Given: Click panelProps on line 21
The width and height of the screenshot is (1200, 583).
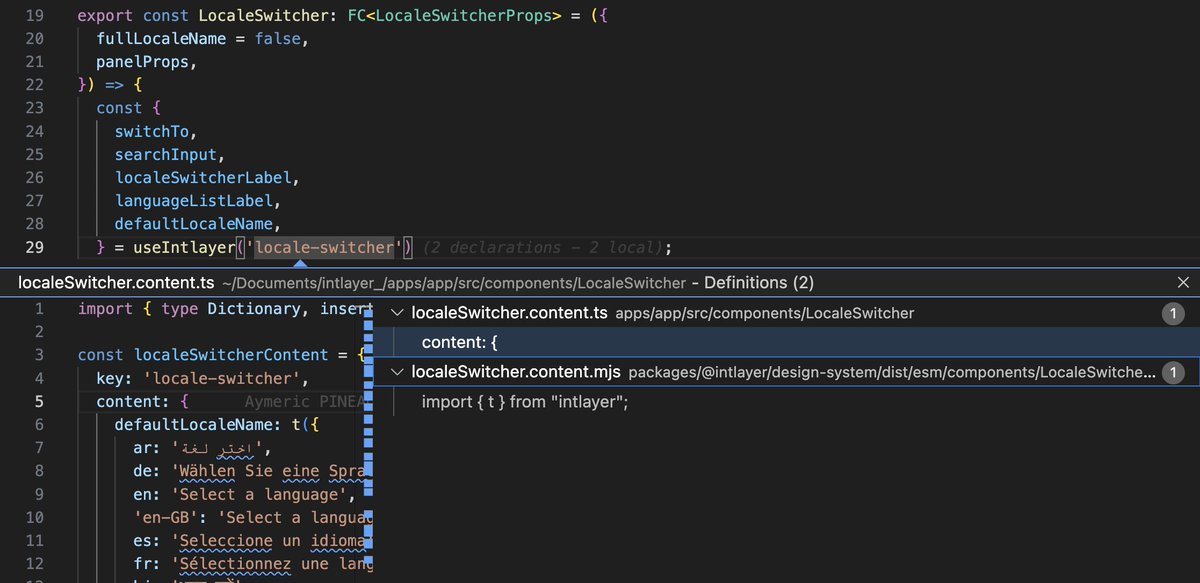Looking at the screenshot, I should tap(142, 63).
